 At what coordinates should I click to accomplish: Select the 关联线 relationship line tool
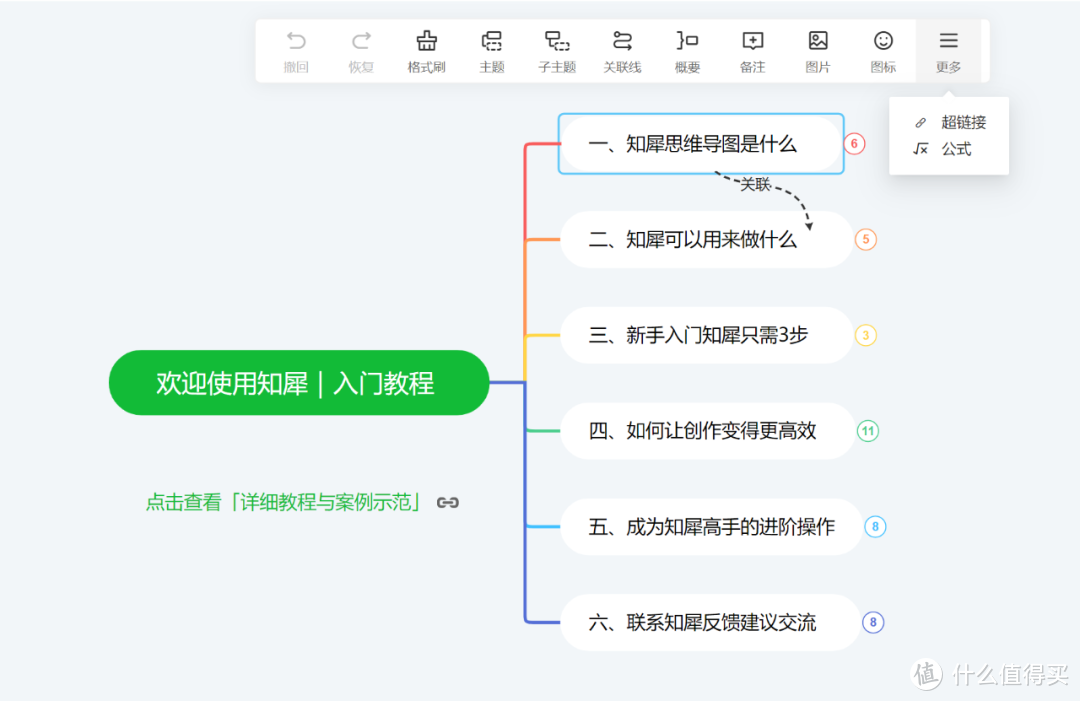click(622, 50)
